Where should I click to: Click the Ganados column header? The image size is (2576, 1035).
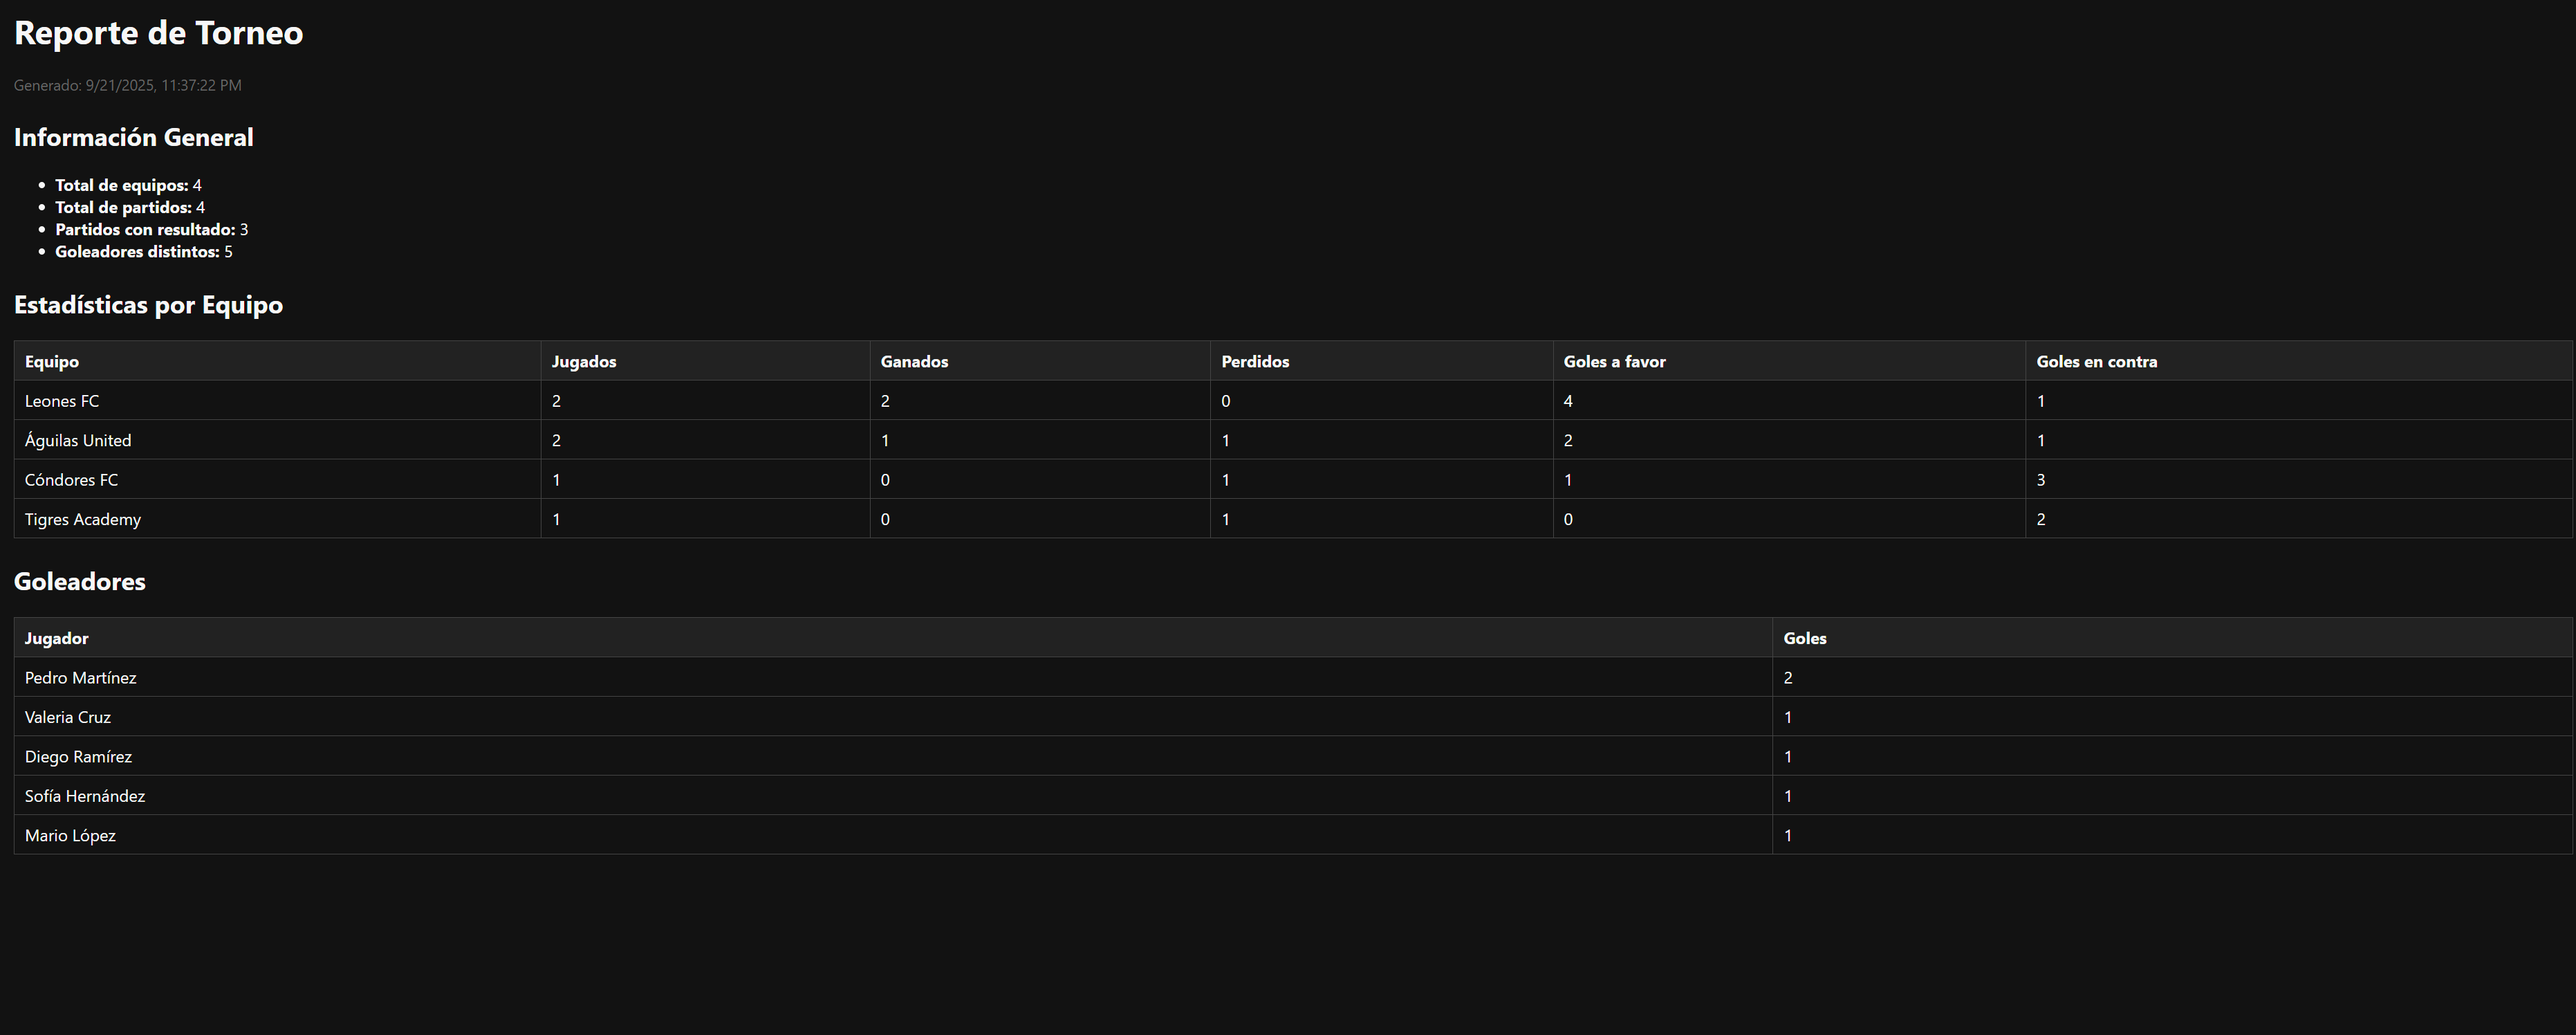pyautogui.click(x=914, y=361)
